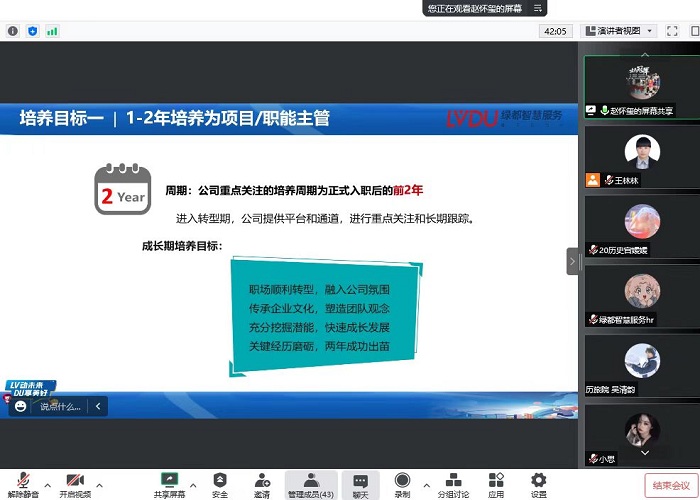The width and height of the screenshot is (700, 500).
Task: Open the 设置 settings gear
Action: point(538,481)
